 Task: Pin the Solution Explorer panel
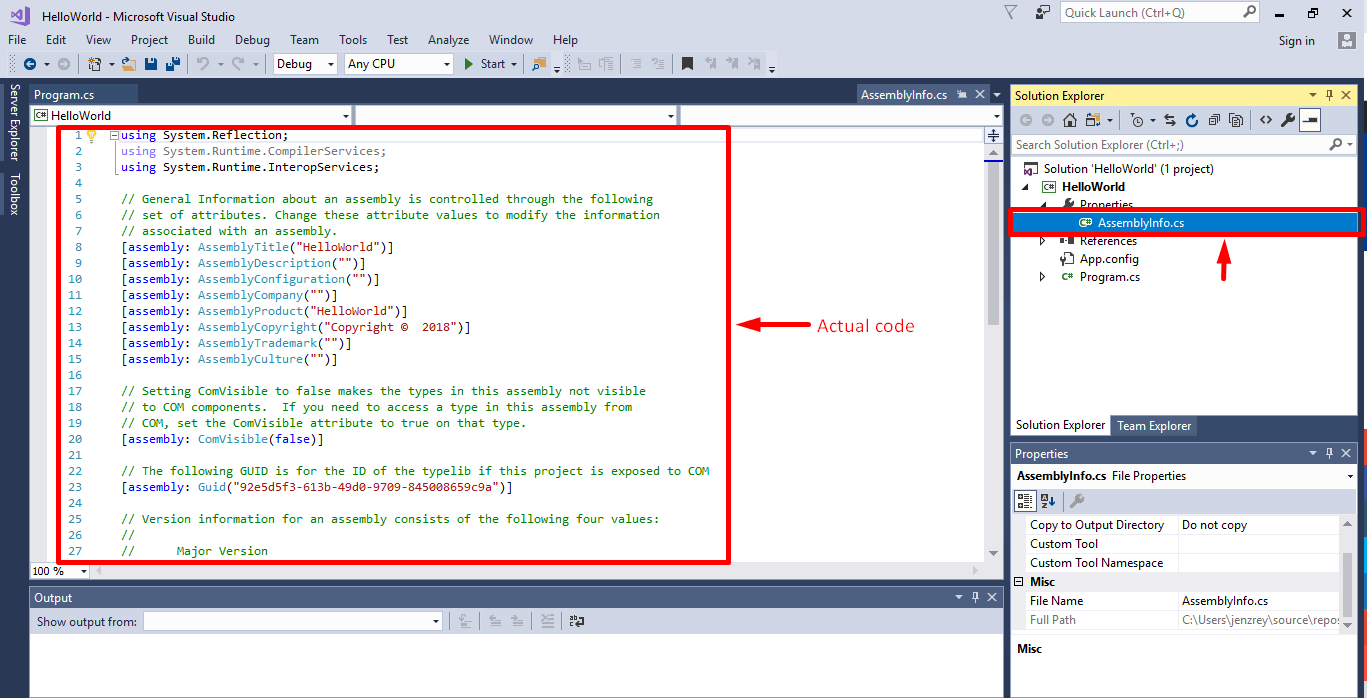pyautogui.click(x=1329, y=95)
